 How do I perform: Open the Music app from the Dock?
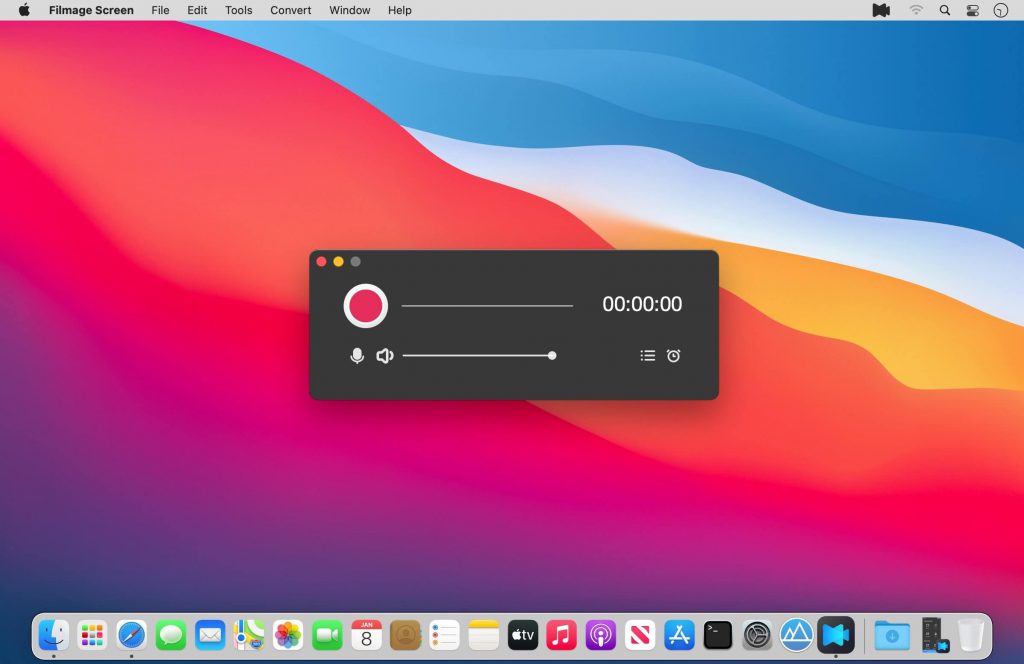[561, 634]
